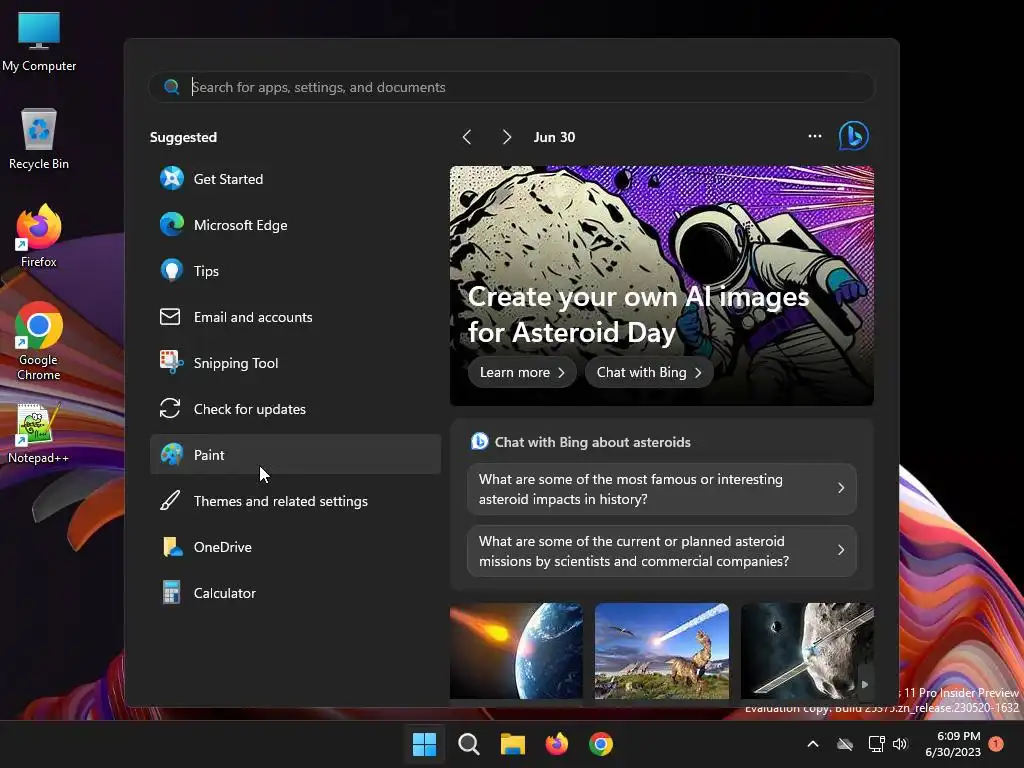Ask about famous asteroid impacts in history
The image size is (1024, 768).
[x=662, y=489]
